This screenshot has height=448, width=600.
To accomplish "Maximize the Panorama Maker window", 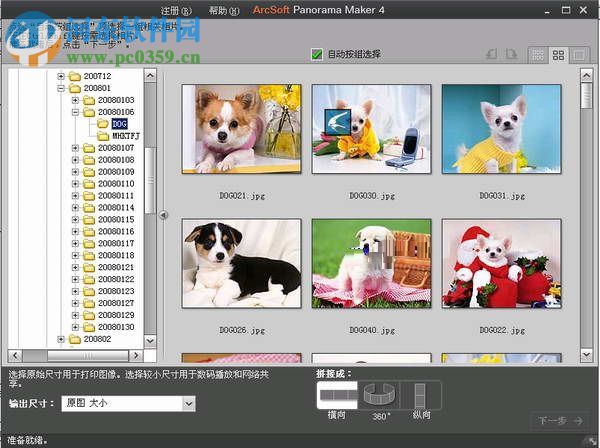I will click(x=566, y=10).
